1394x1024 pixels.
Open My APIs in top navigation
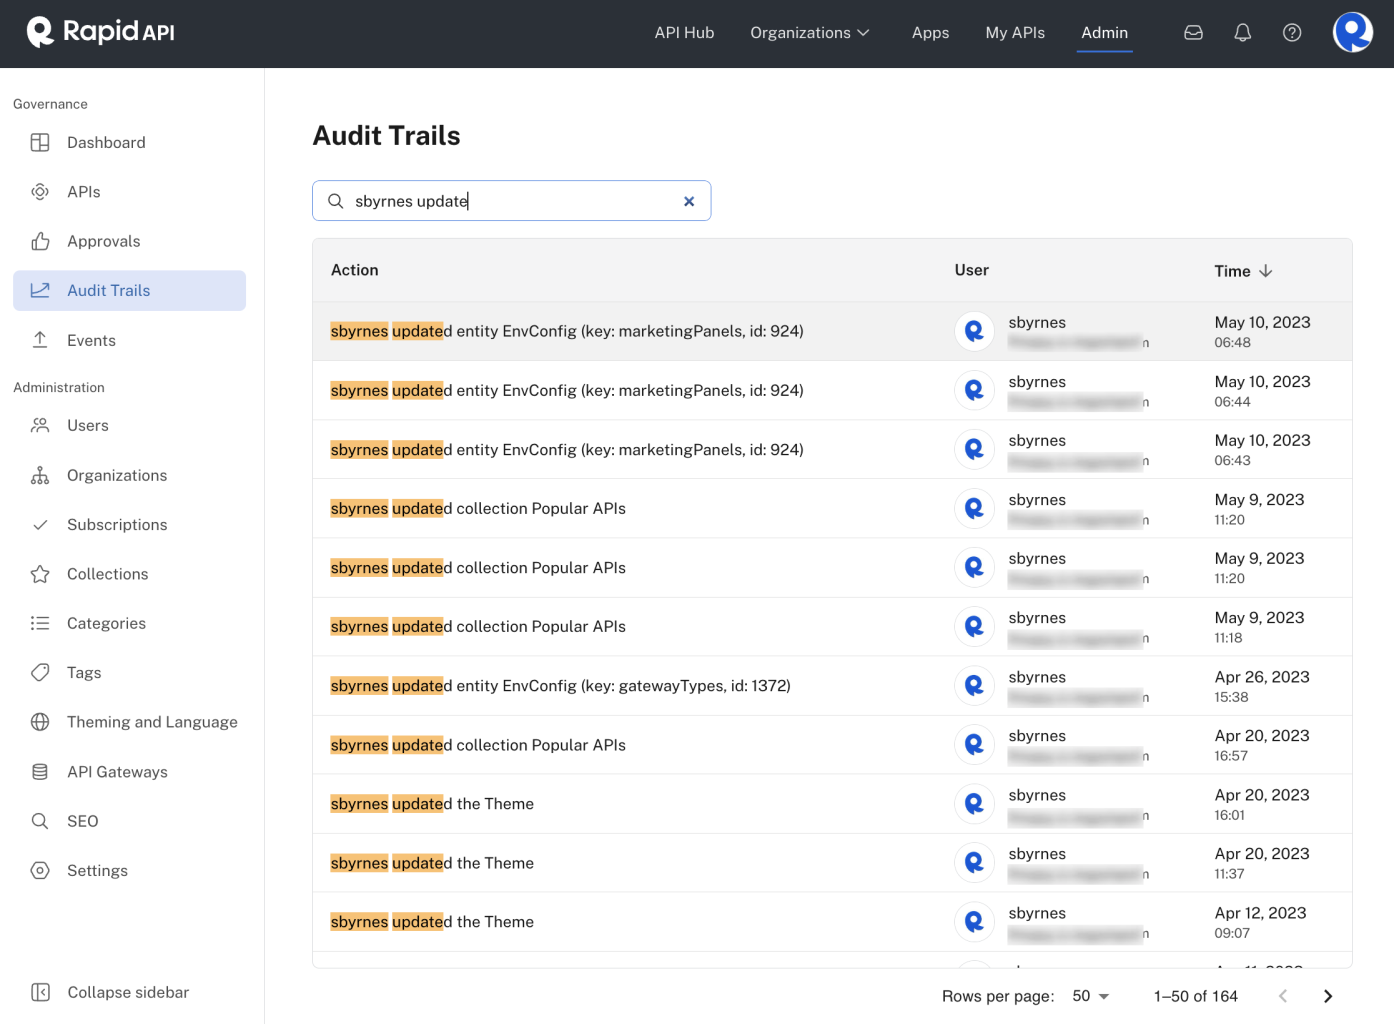click(x=1015, y=33)
